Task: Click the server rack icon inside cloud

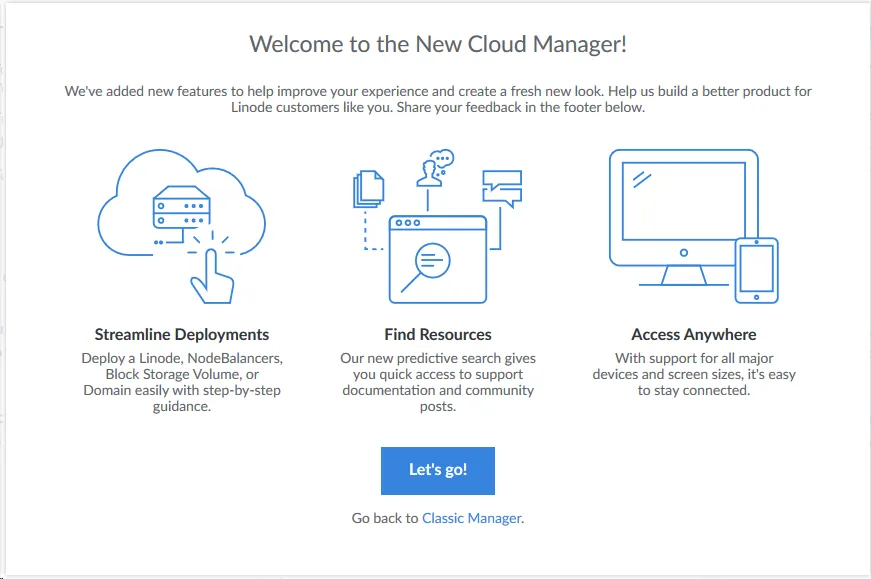Action: (182, 207)
